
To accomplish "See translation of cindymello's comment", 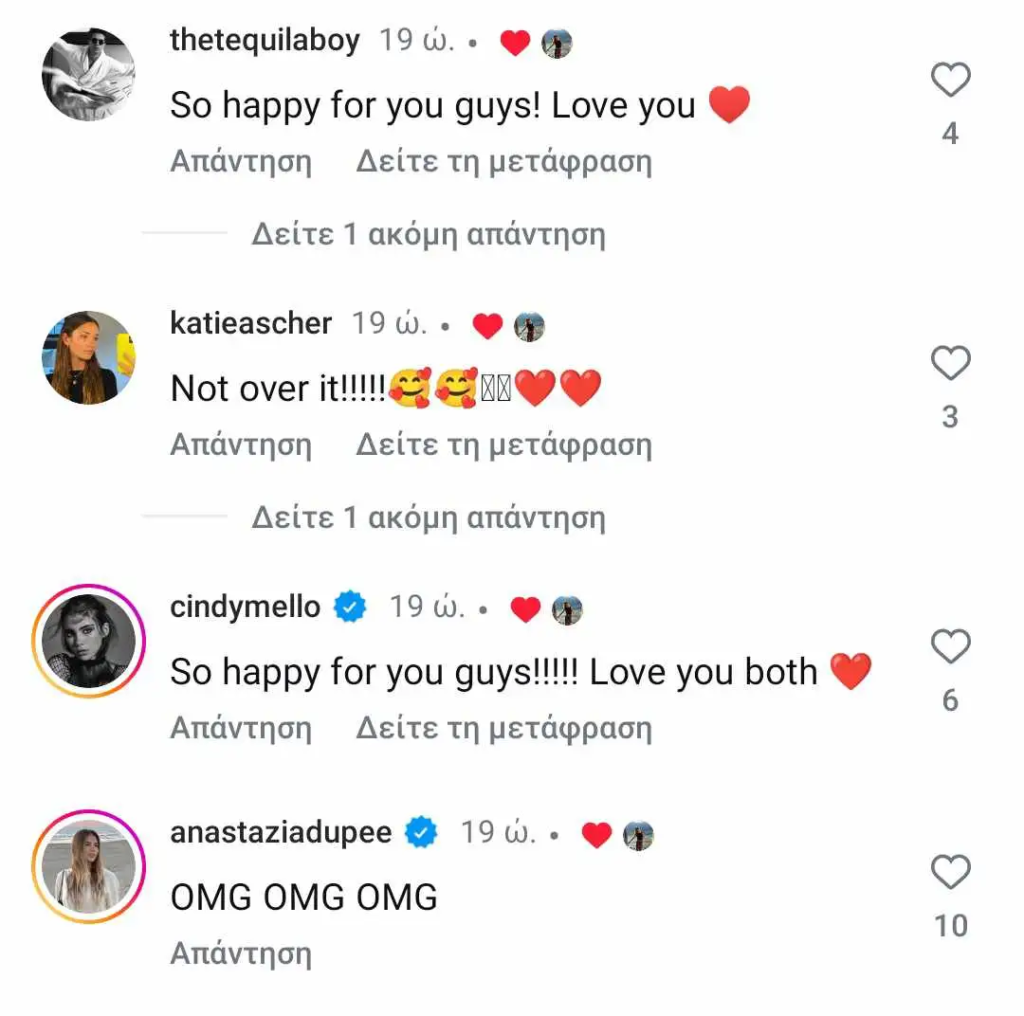I will tap(504, 729).
